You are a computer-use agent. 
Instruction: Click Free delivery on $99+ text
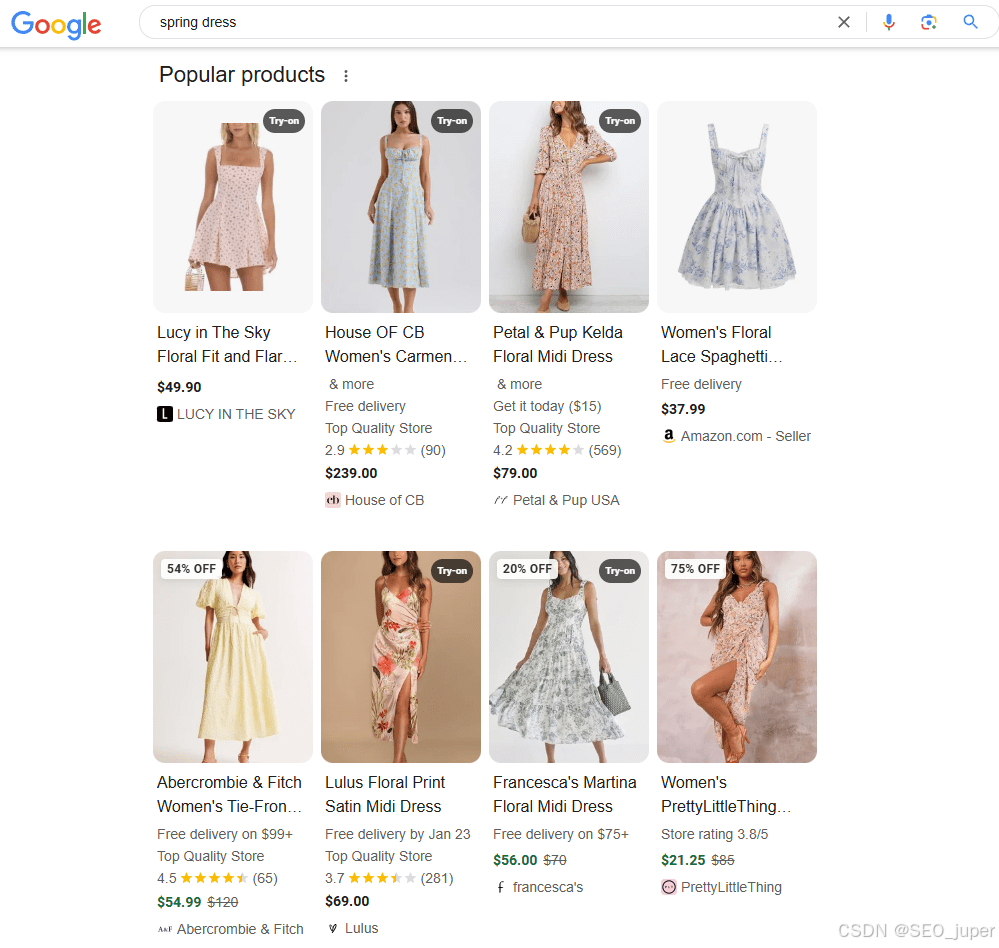[225, 834]
